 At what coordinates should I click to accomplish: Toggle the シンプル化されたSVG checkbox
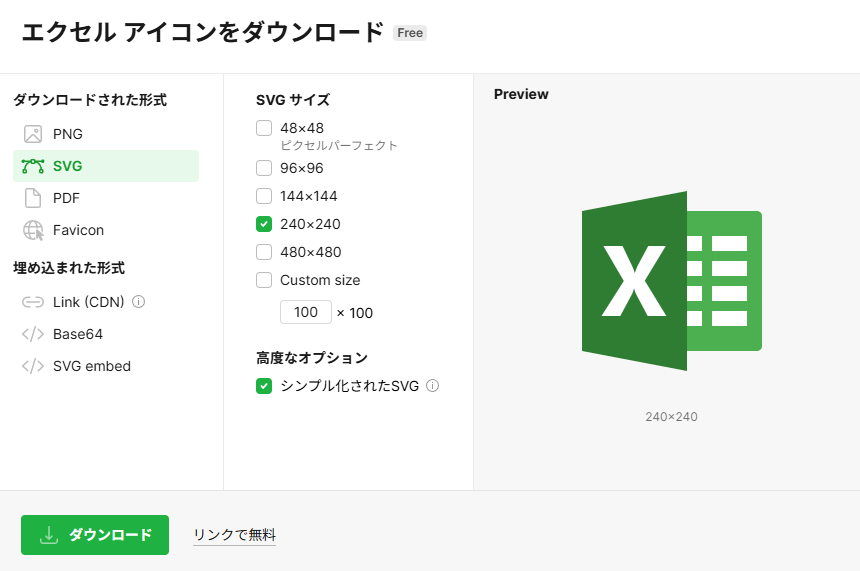click(264, 386)
